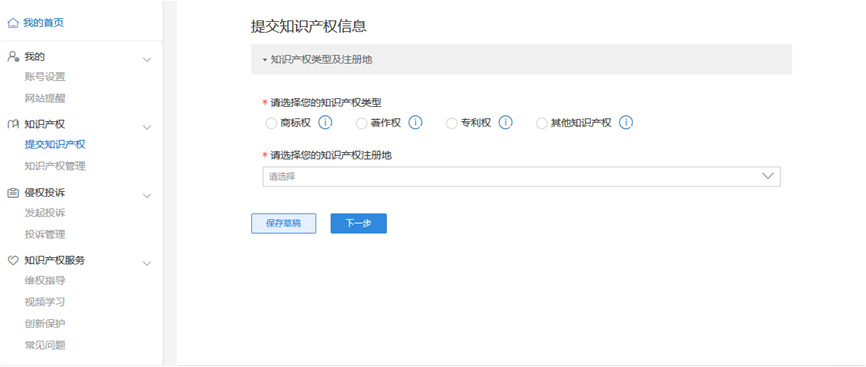Click the 知识产权 section label
Viewport: 866px width, 367px height.
(x=45, y=124)
